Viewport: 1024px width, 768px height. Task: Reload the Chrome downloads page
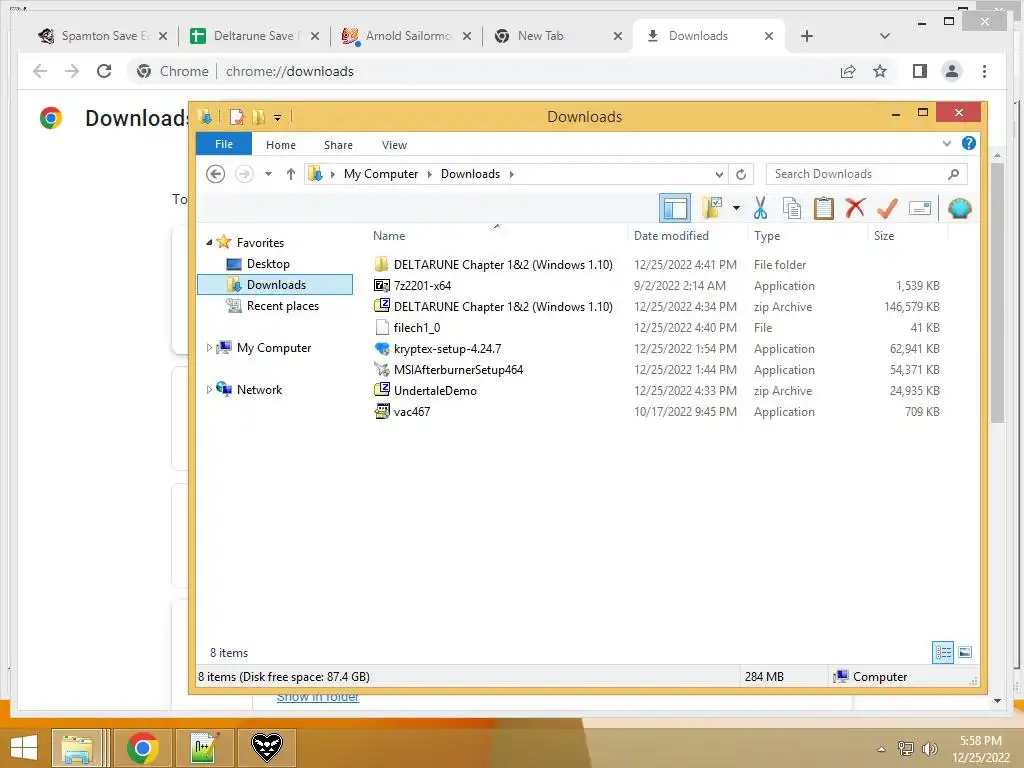coord(104,71)
